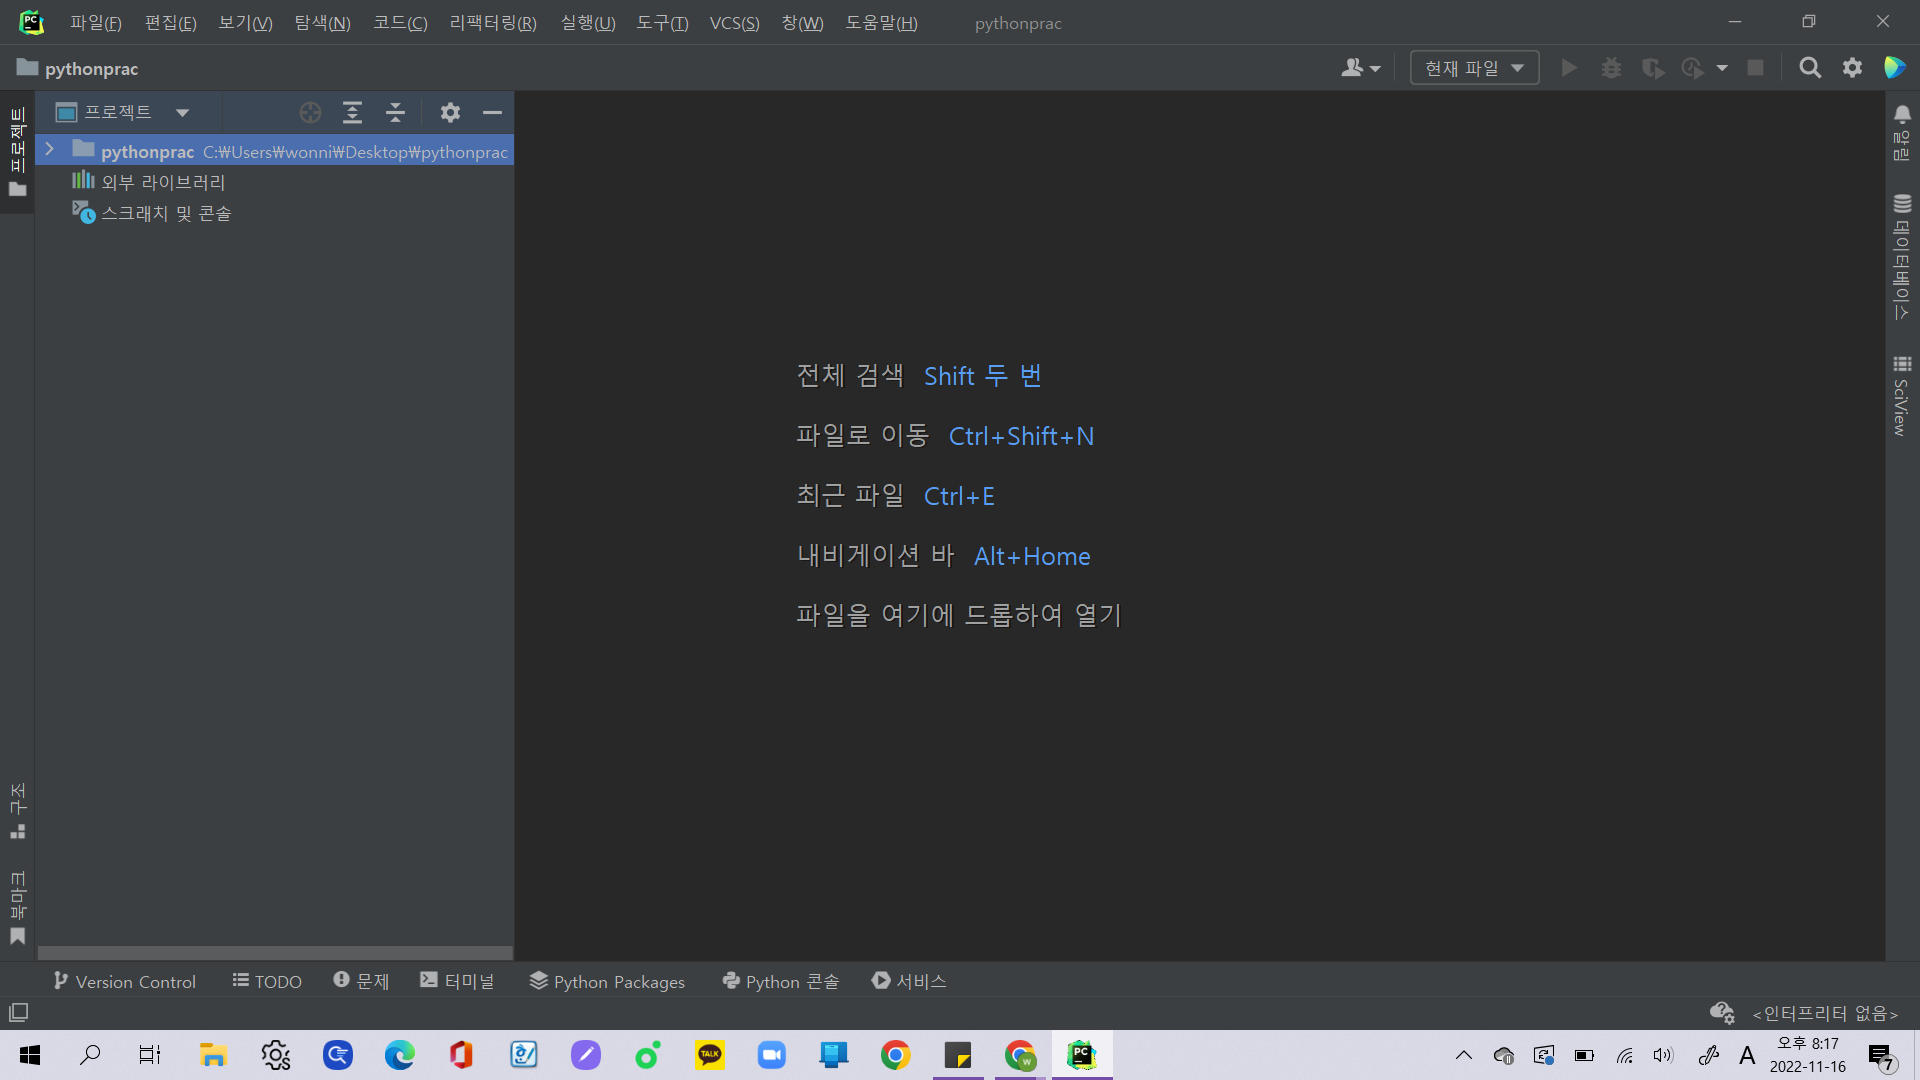1920x1080 pixels.
Task: Open the Version Control tab
Action: point(125,981)
